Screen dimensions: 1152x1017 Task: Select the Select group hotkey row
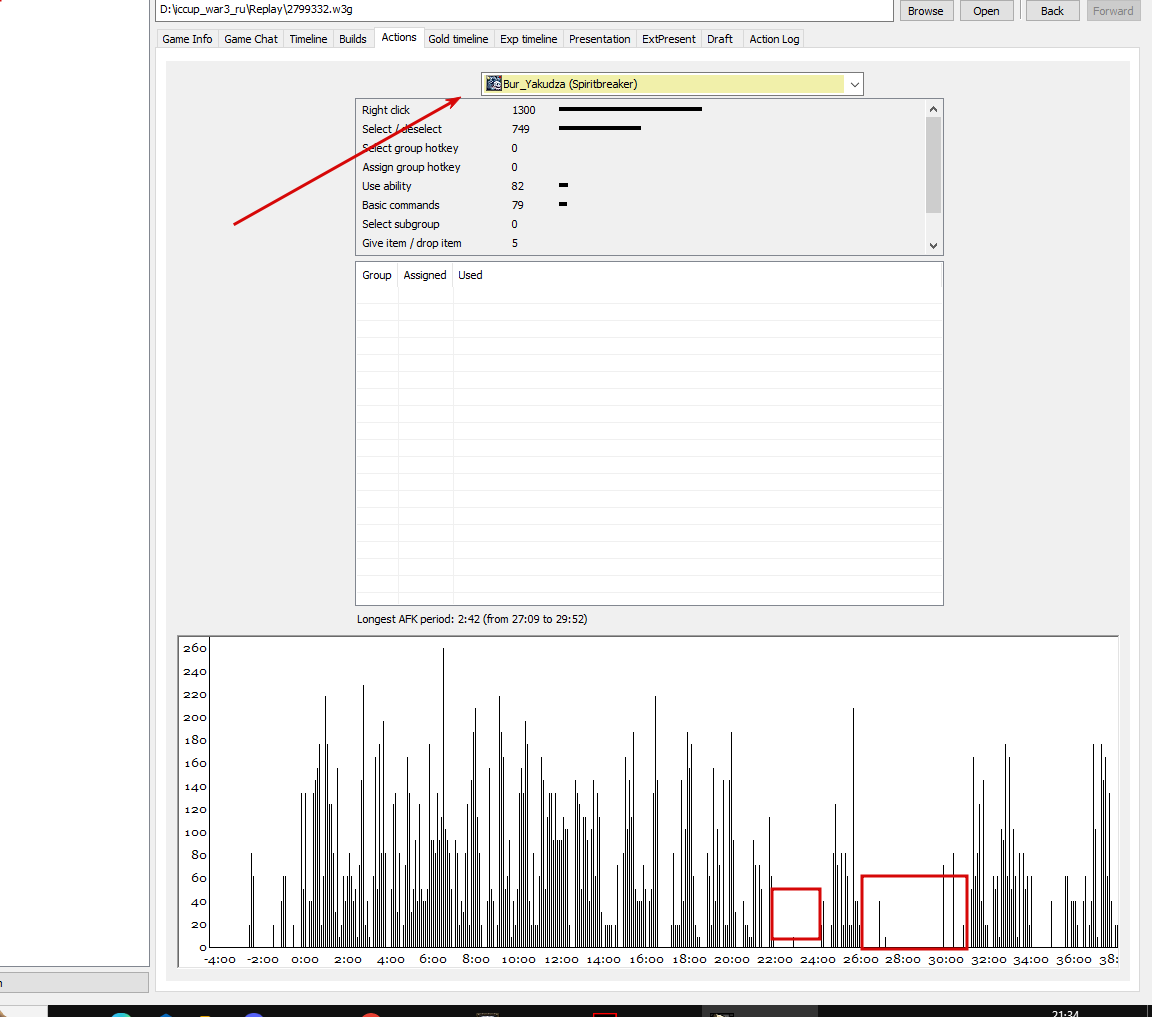pyautogui.click(x=639, y=148)
